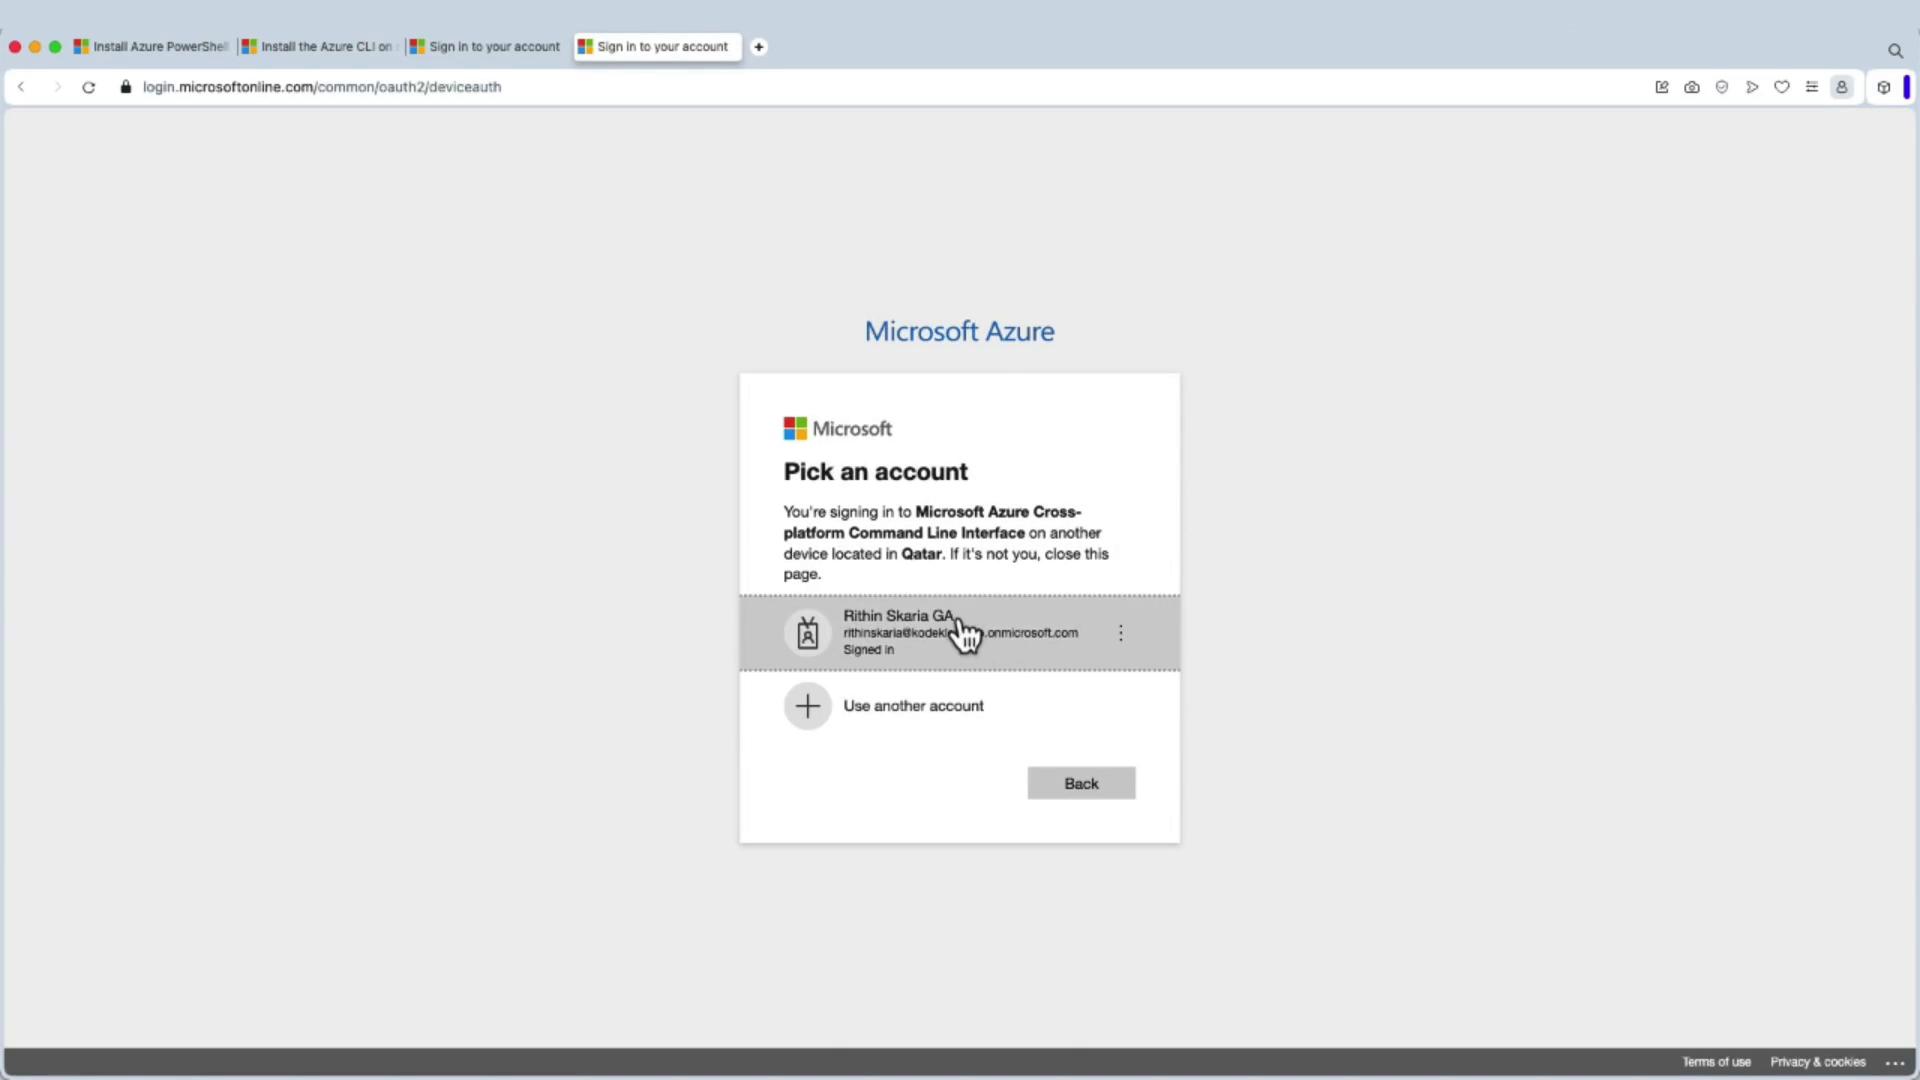Open Privacy & cookies link

pyautogui.click(x=1817, y=1062)
